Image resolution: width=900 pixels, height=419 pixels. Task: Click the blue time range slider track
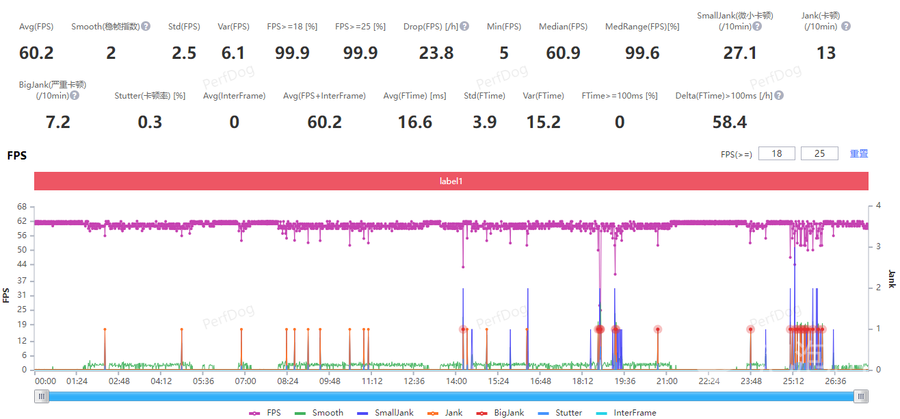pyautogui.click(x=451, y=396)
